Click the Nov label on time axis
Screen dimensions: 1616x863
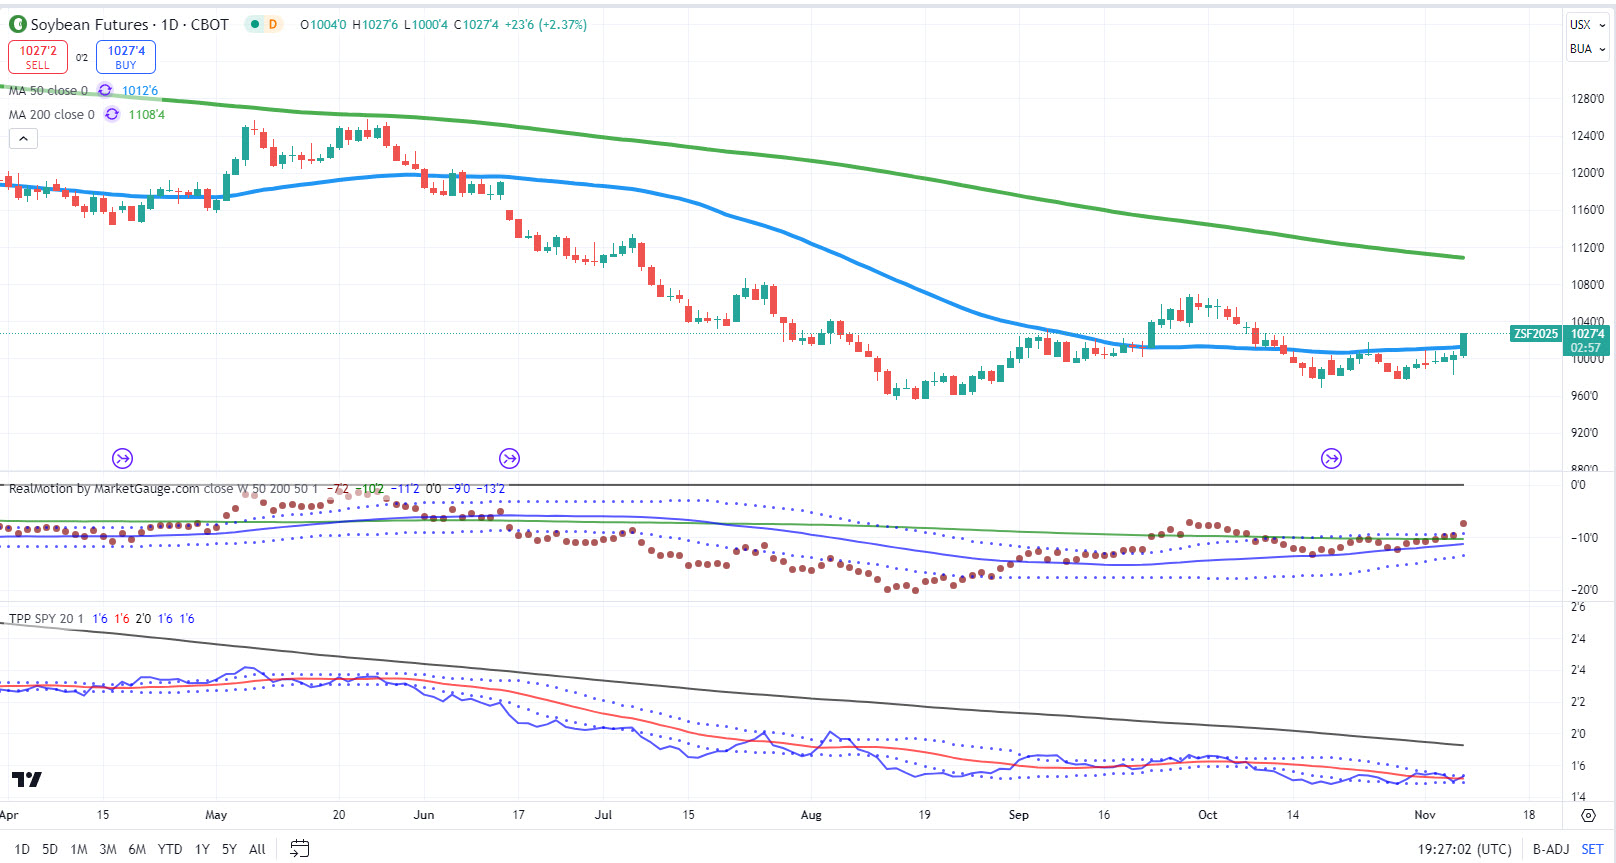coord(1425,815)
